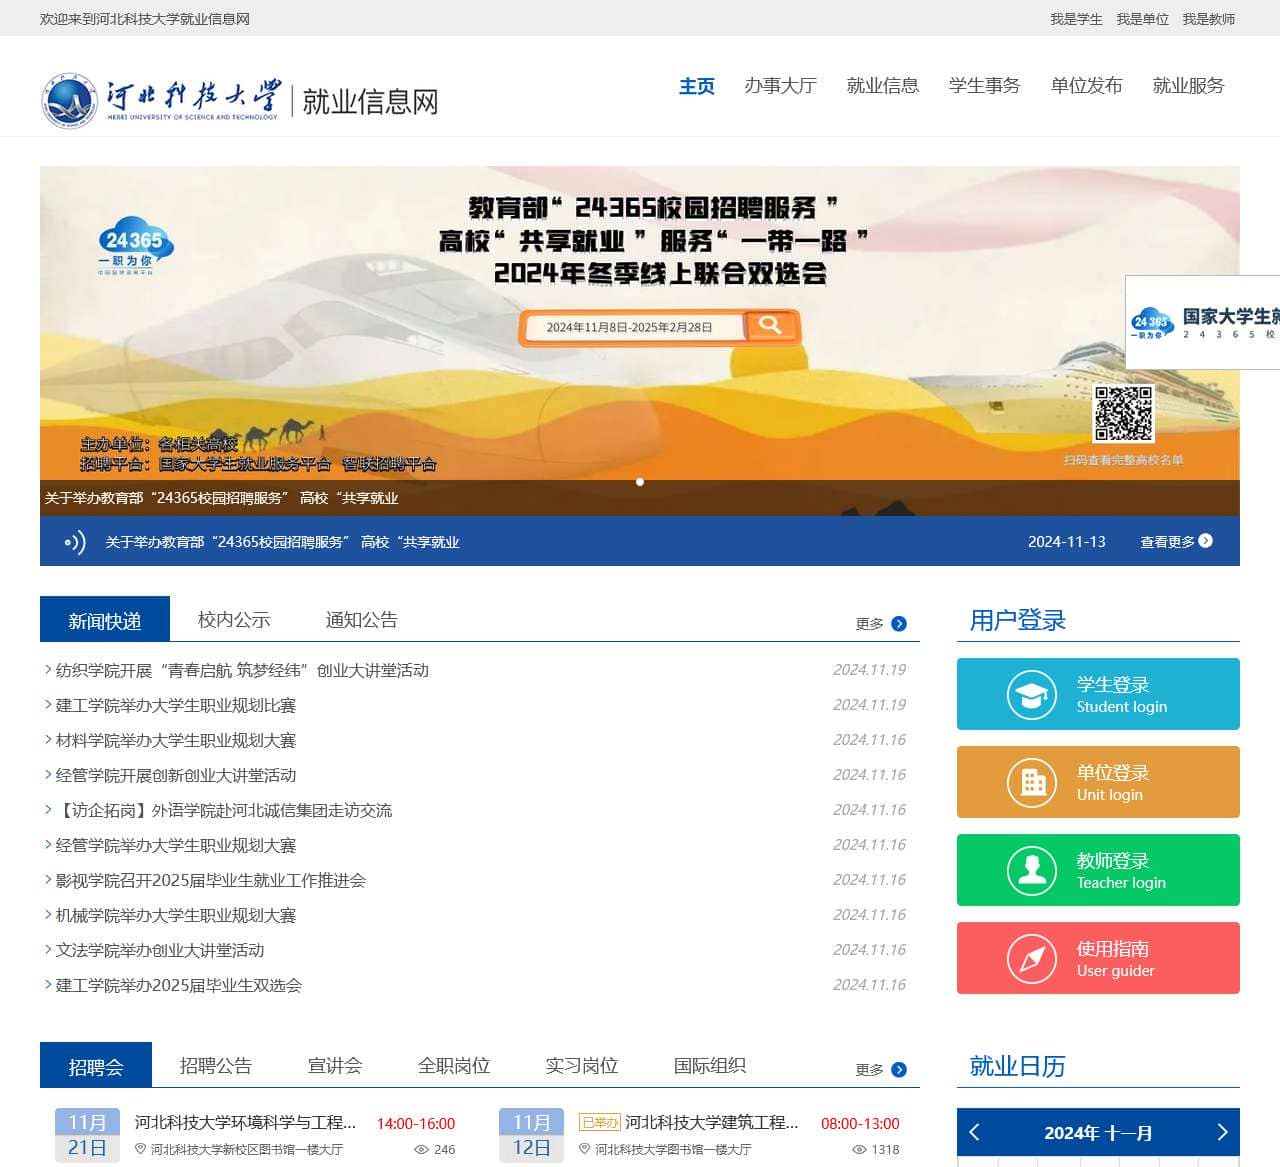1280x1167 pixels.
Task: Open the 就业信息 menu
Action: point(883,86)
